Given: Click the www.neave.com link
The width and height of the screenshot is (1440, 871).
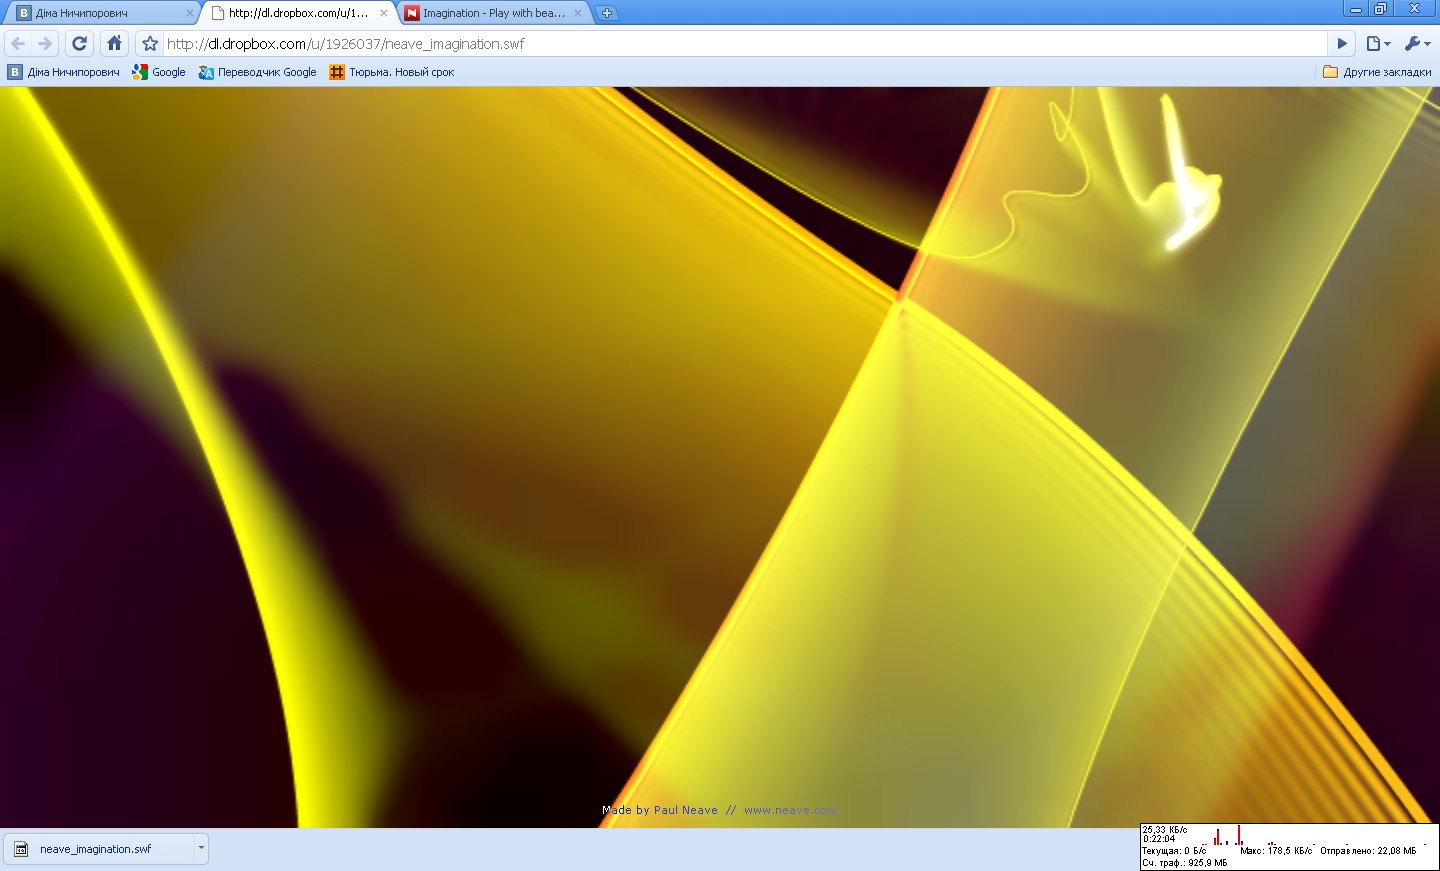Looking at the screenshot, I should coord(790,810).
